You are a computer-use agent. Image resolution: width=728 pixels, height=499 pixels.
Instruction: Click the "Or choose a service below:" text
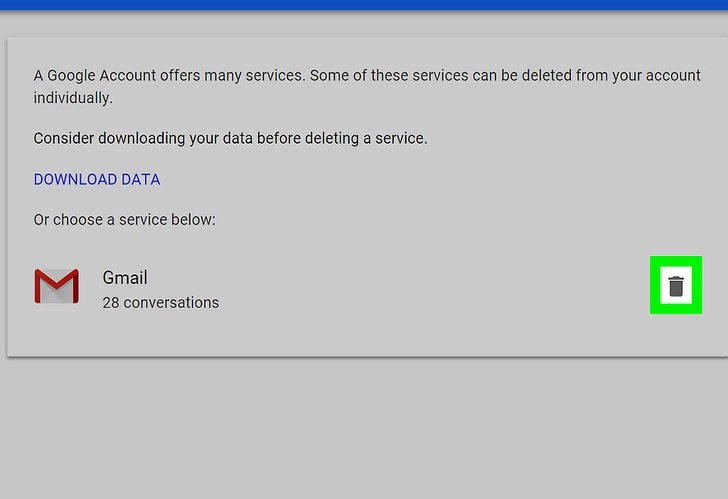tap(124, 219)
